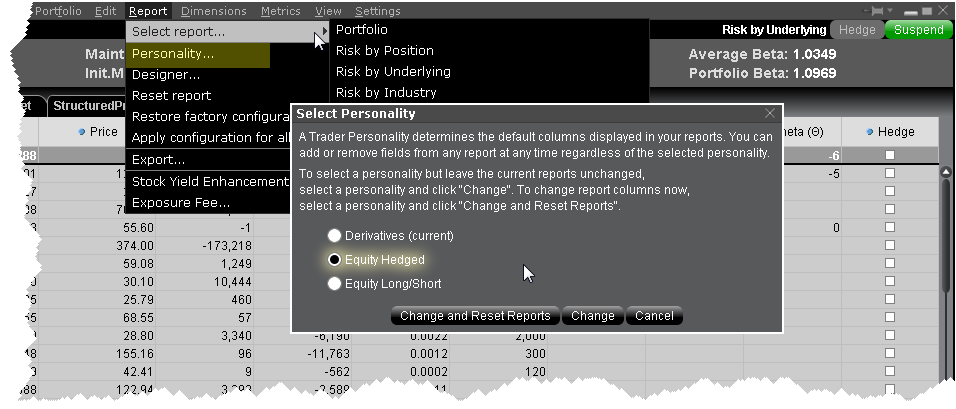Viewport: 956px width, 409px height.
Task: Choose Designer... from the Report menu
Action: 166,74
